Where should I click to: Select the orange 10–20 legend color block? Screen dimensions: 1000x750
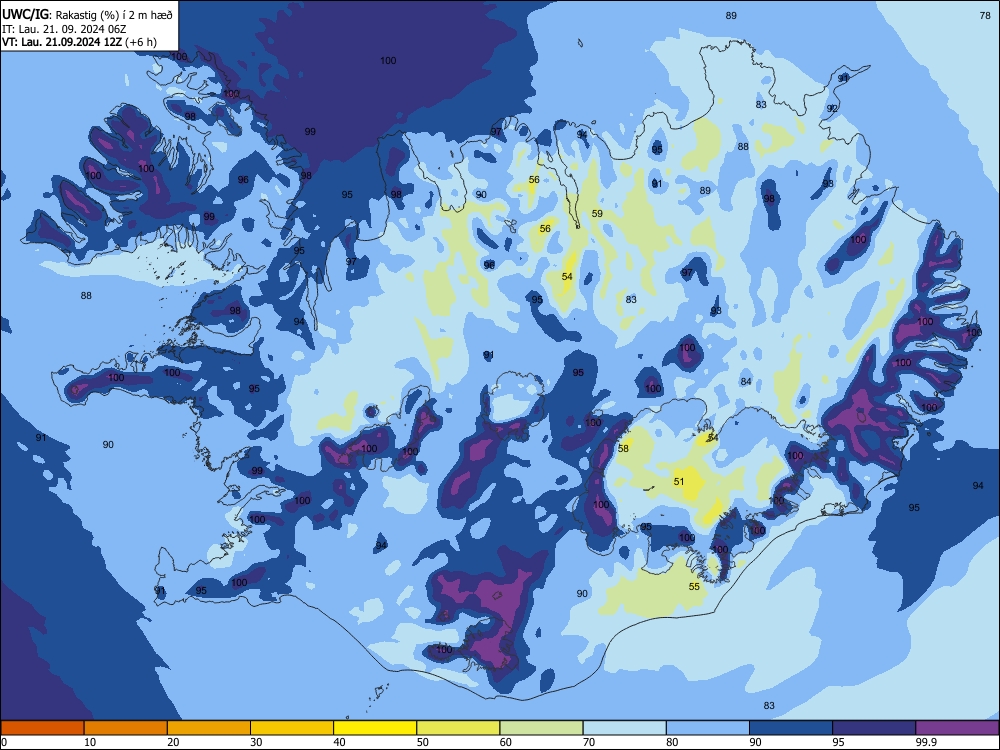click(x=126, y=728)
